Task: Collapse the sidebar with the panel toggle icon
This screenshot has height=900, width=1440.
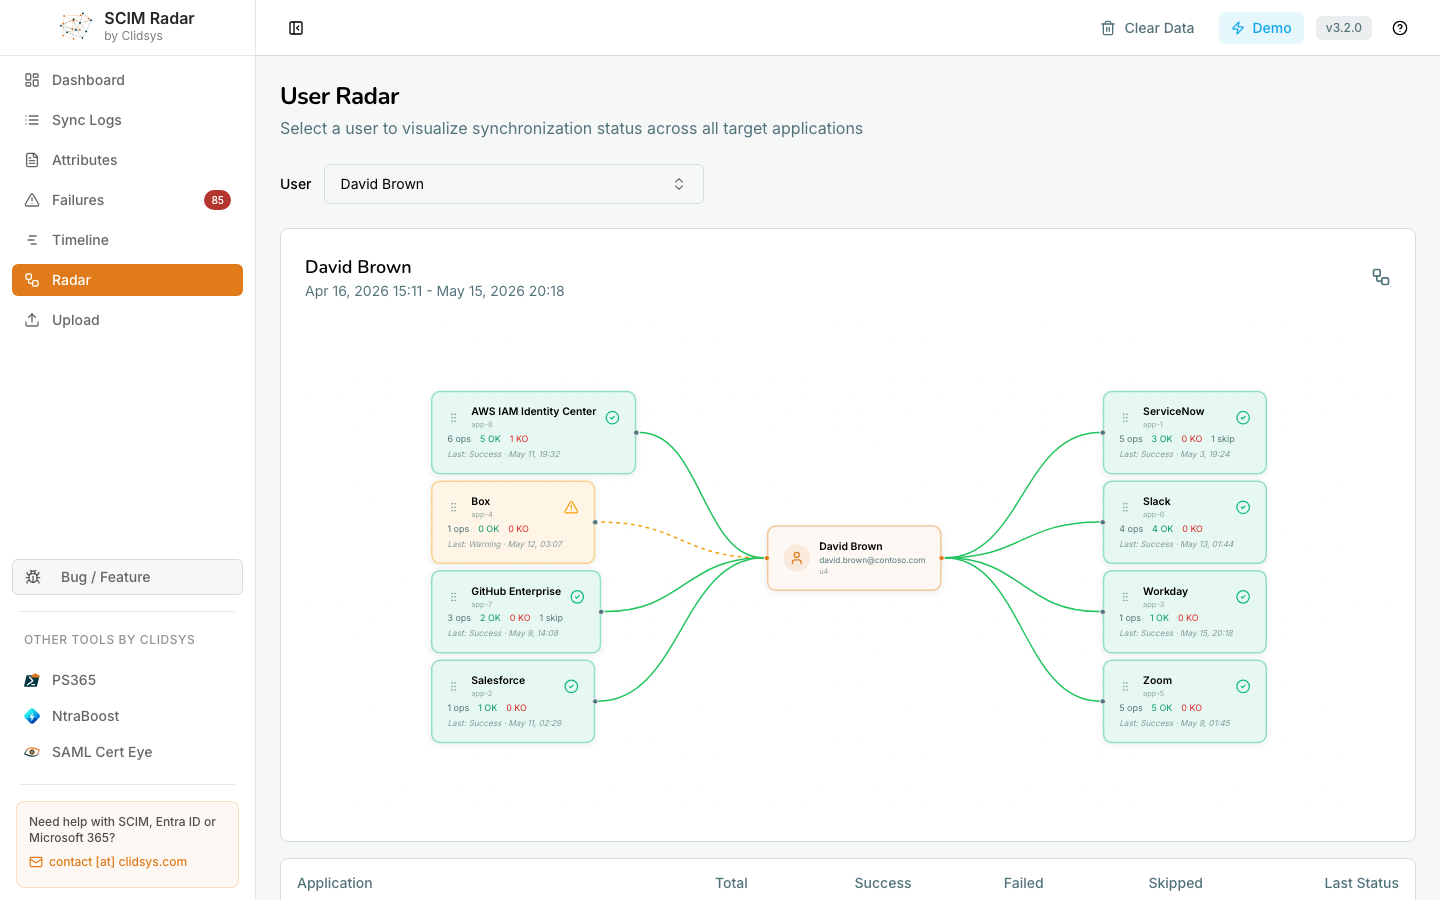Action: pyautogui.click(x=296, y=28)
